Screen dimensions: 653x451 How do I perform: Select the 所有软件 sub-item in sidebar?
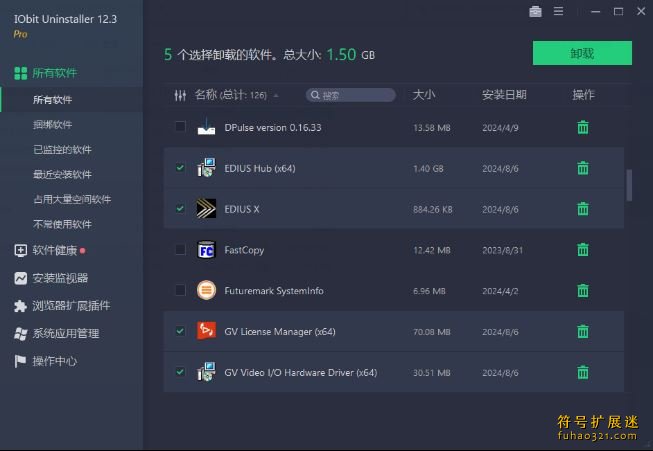point(52,100)
